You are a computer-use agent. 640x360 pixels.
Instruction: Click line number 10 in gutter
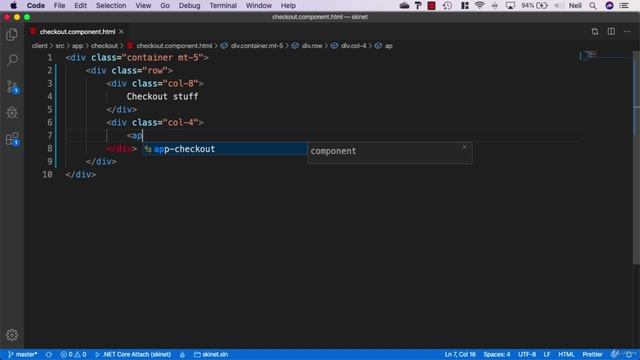click(47, 174)
